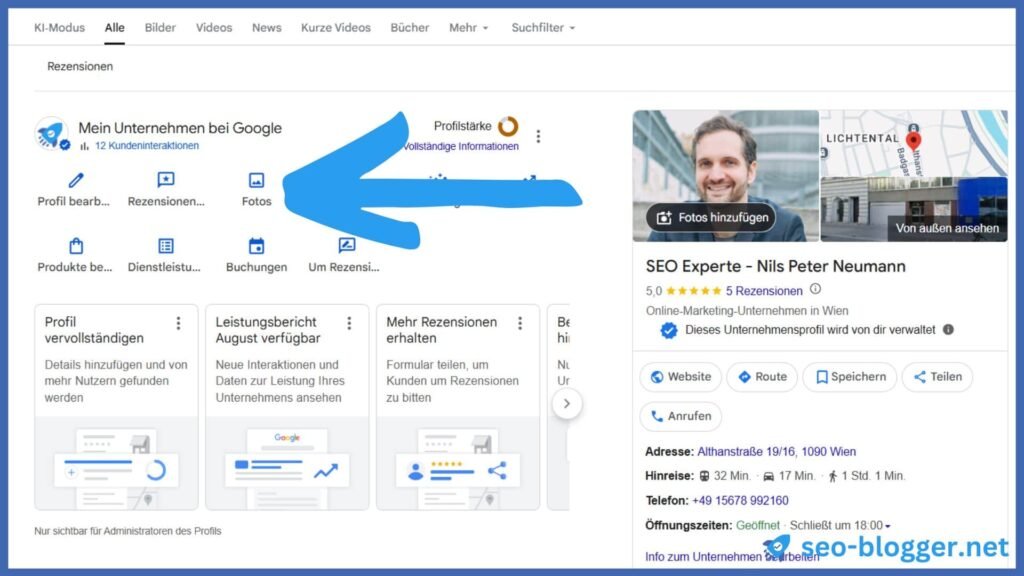
Task: Switch to the Bilder tab
Action: 160,27
